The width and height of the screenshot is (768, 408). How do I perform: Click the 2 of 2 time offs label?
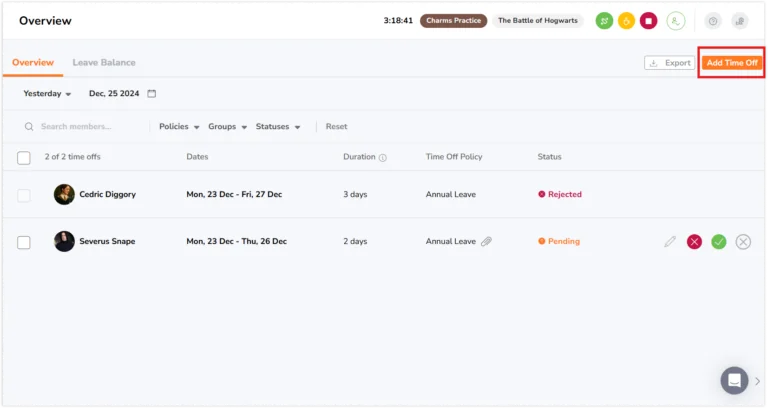[72, 157]
